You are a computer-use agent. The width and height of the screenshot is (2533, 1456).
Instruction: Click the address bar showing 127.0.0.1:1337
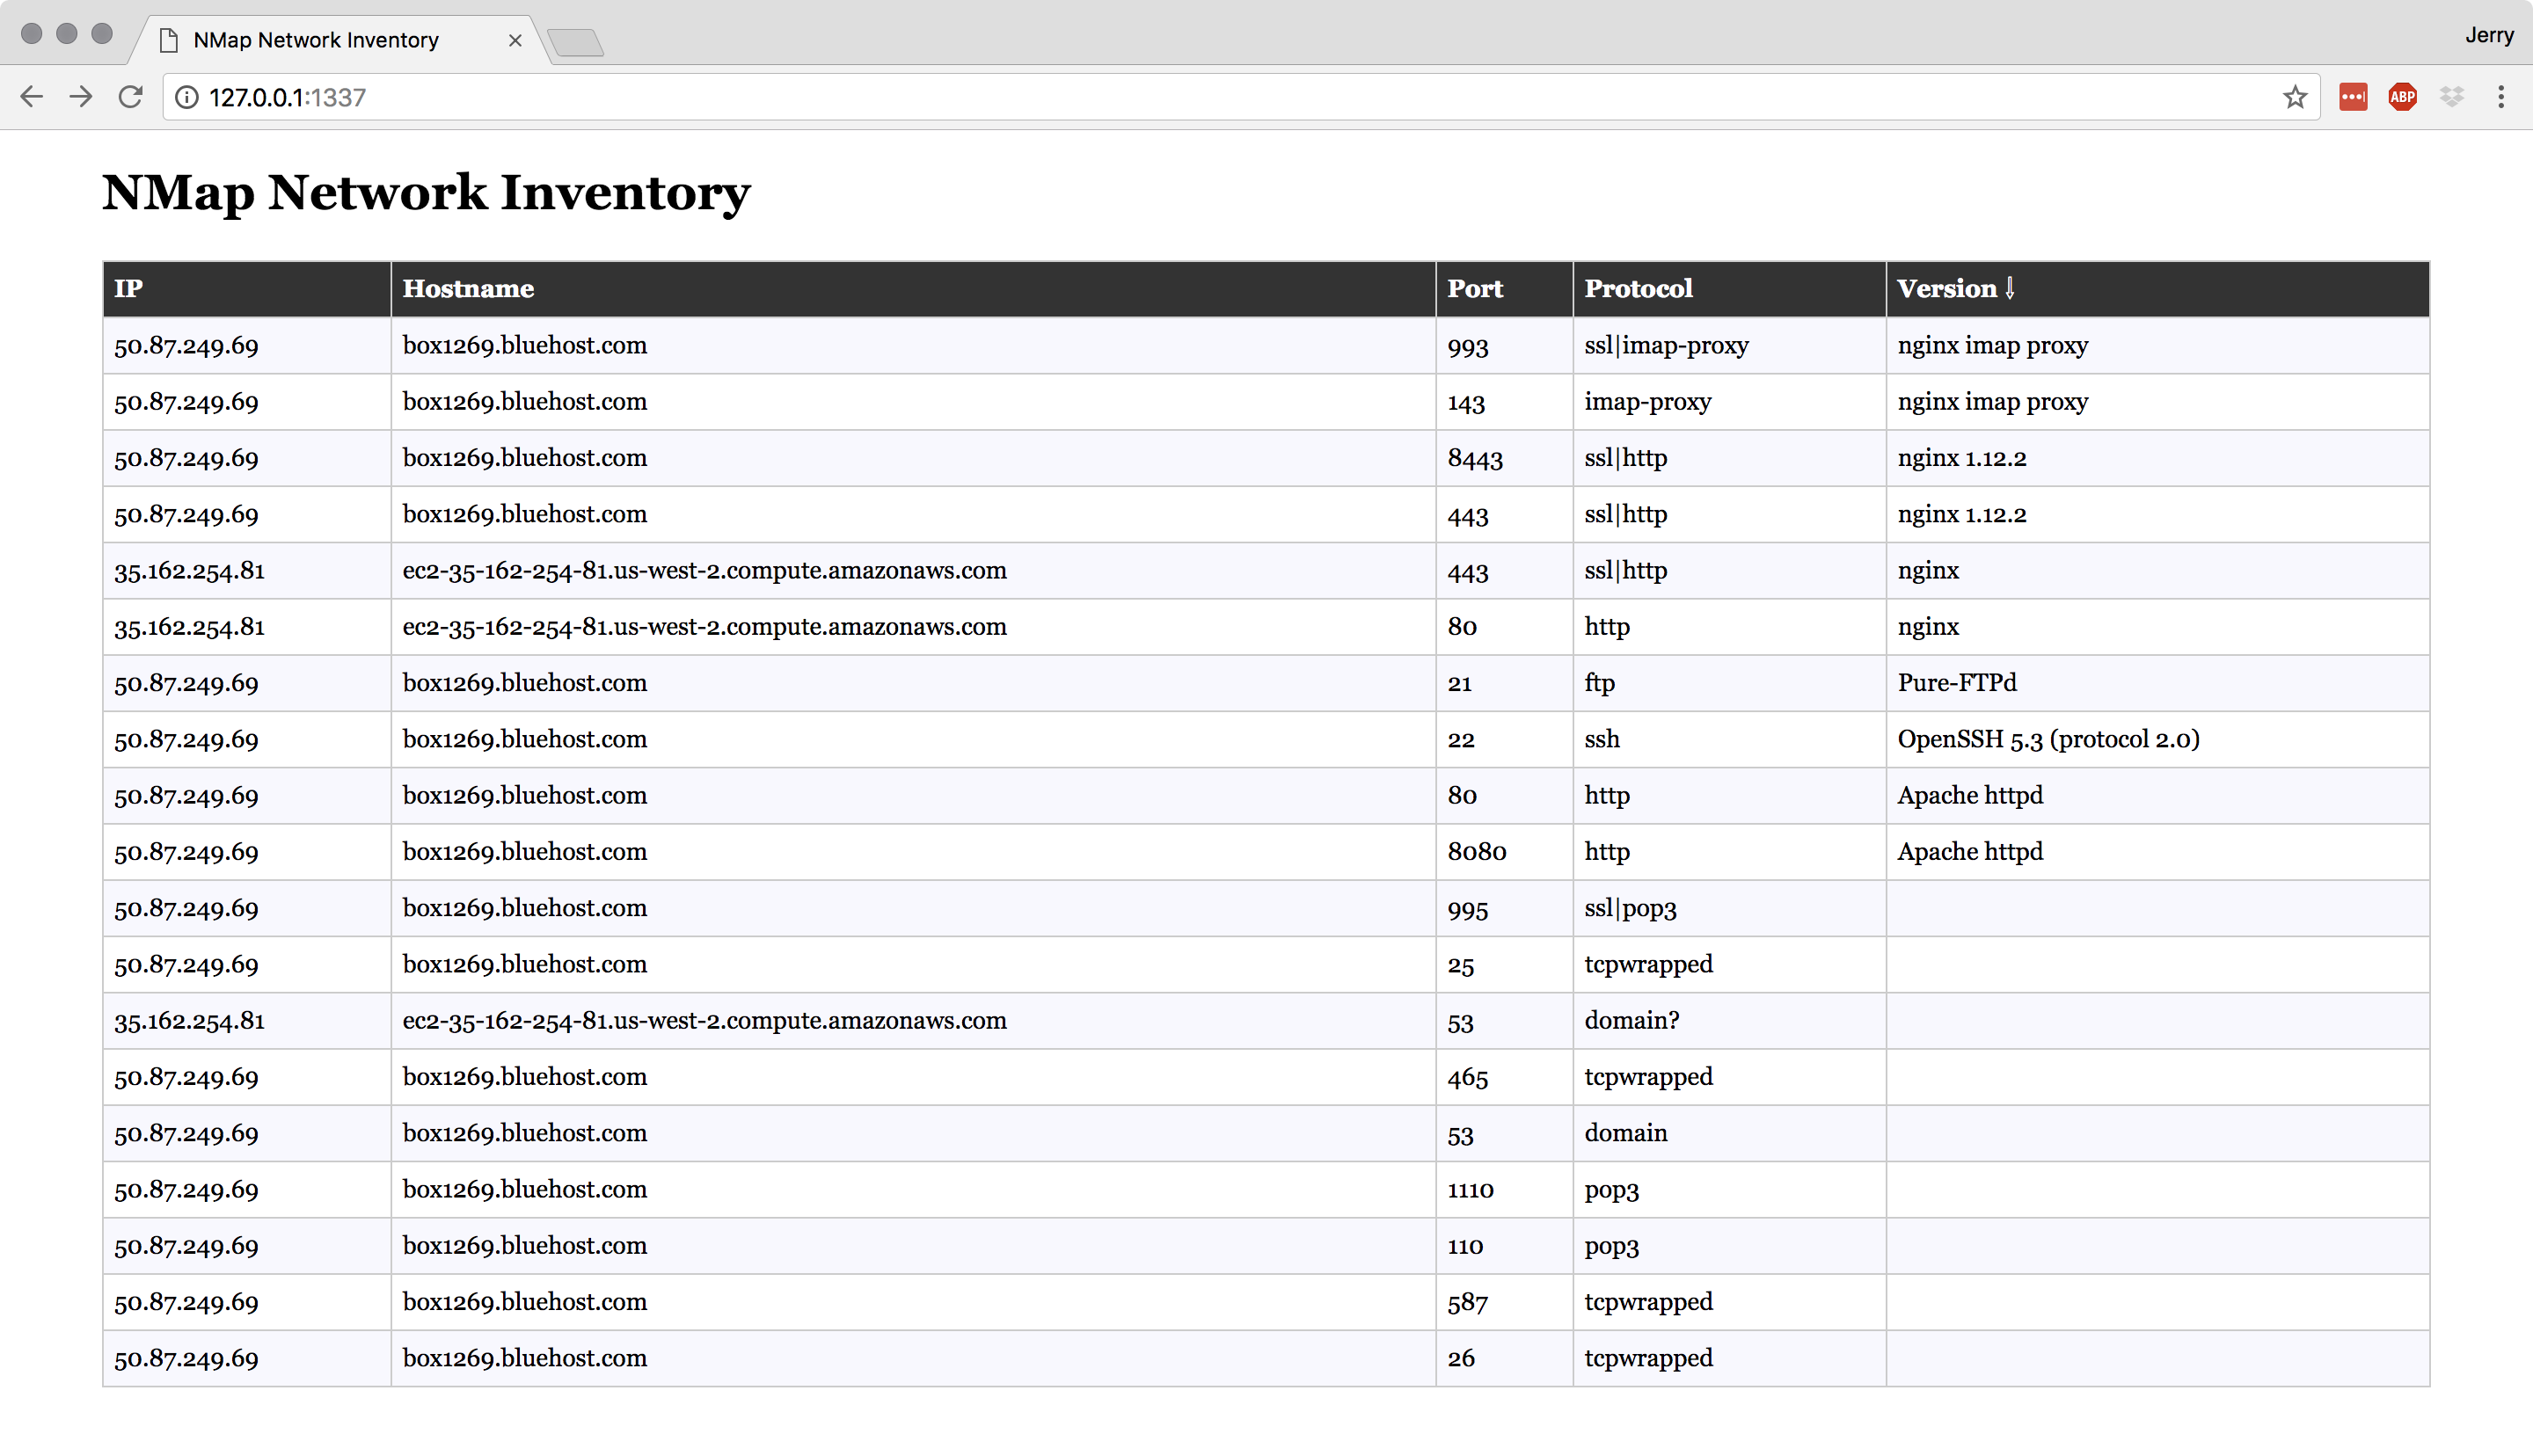(1200, 97)
